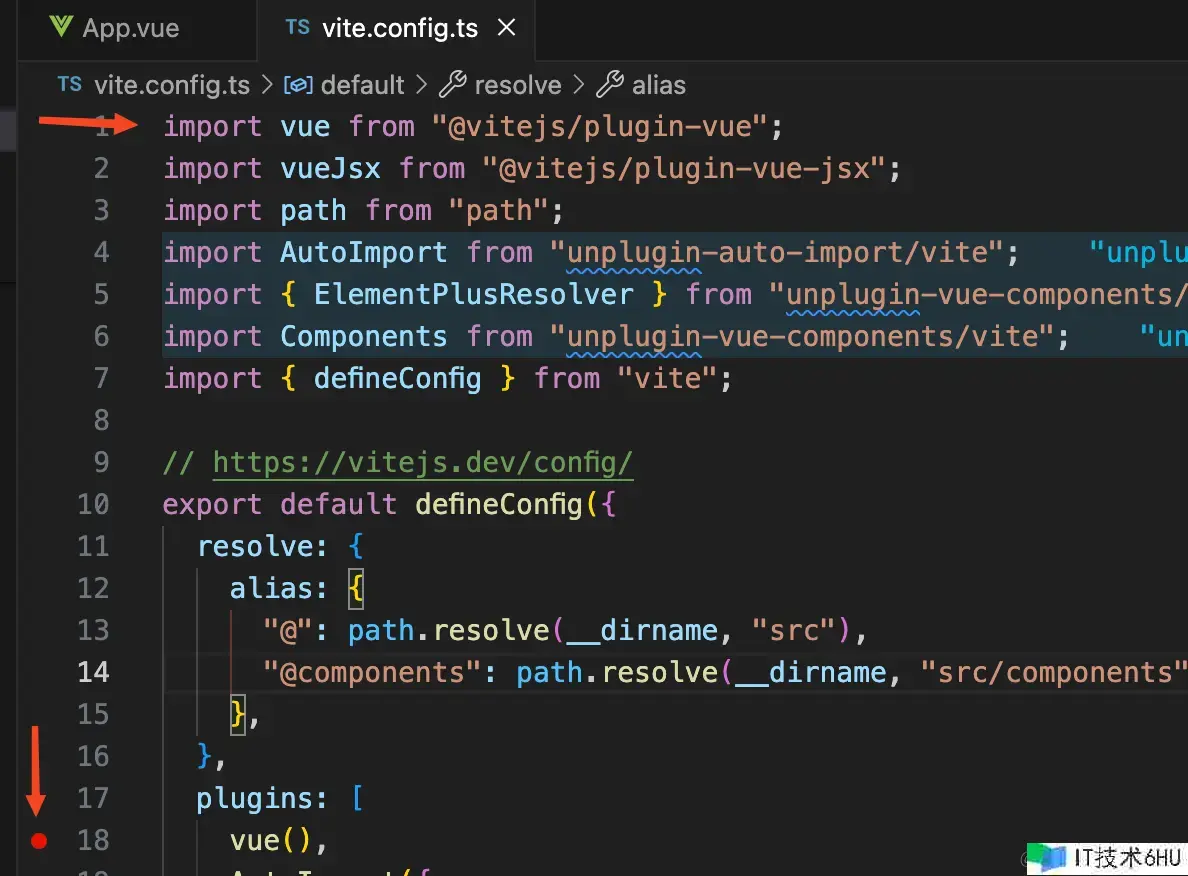Click the symbol icon before breadcrumb 'default'
The height and width of the screenshot is (876, 1188).
pyautogui.click(x=298, y=85)
